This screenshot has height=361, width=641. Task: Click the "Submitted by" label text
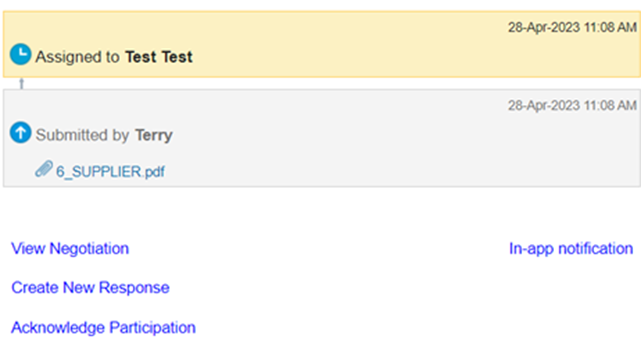click(x=83, y=135)
